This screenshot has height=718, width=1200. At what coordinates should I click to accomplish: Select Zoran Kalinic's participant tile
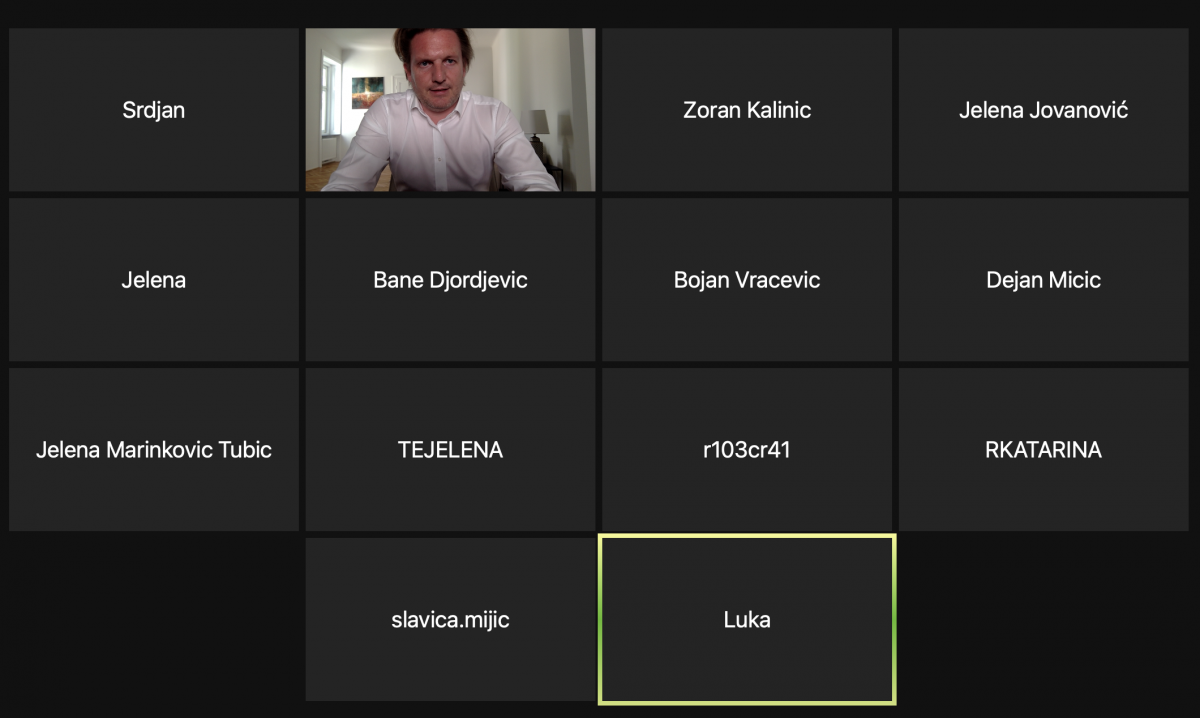[x=747, y=110]
